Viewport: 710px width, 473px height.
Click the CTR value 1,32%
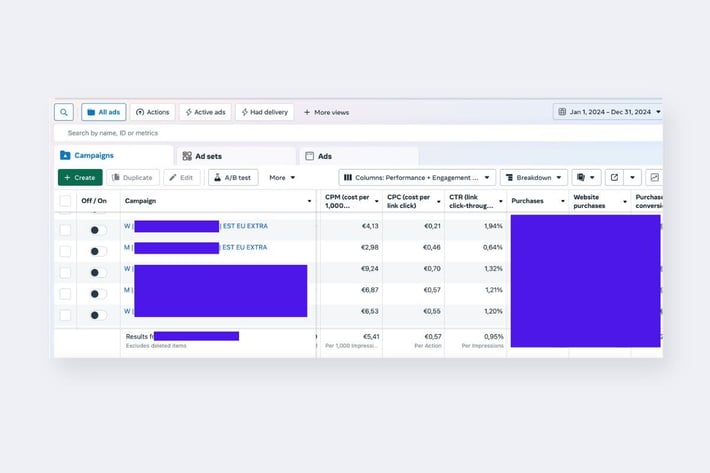493,268
